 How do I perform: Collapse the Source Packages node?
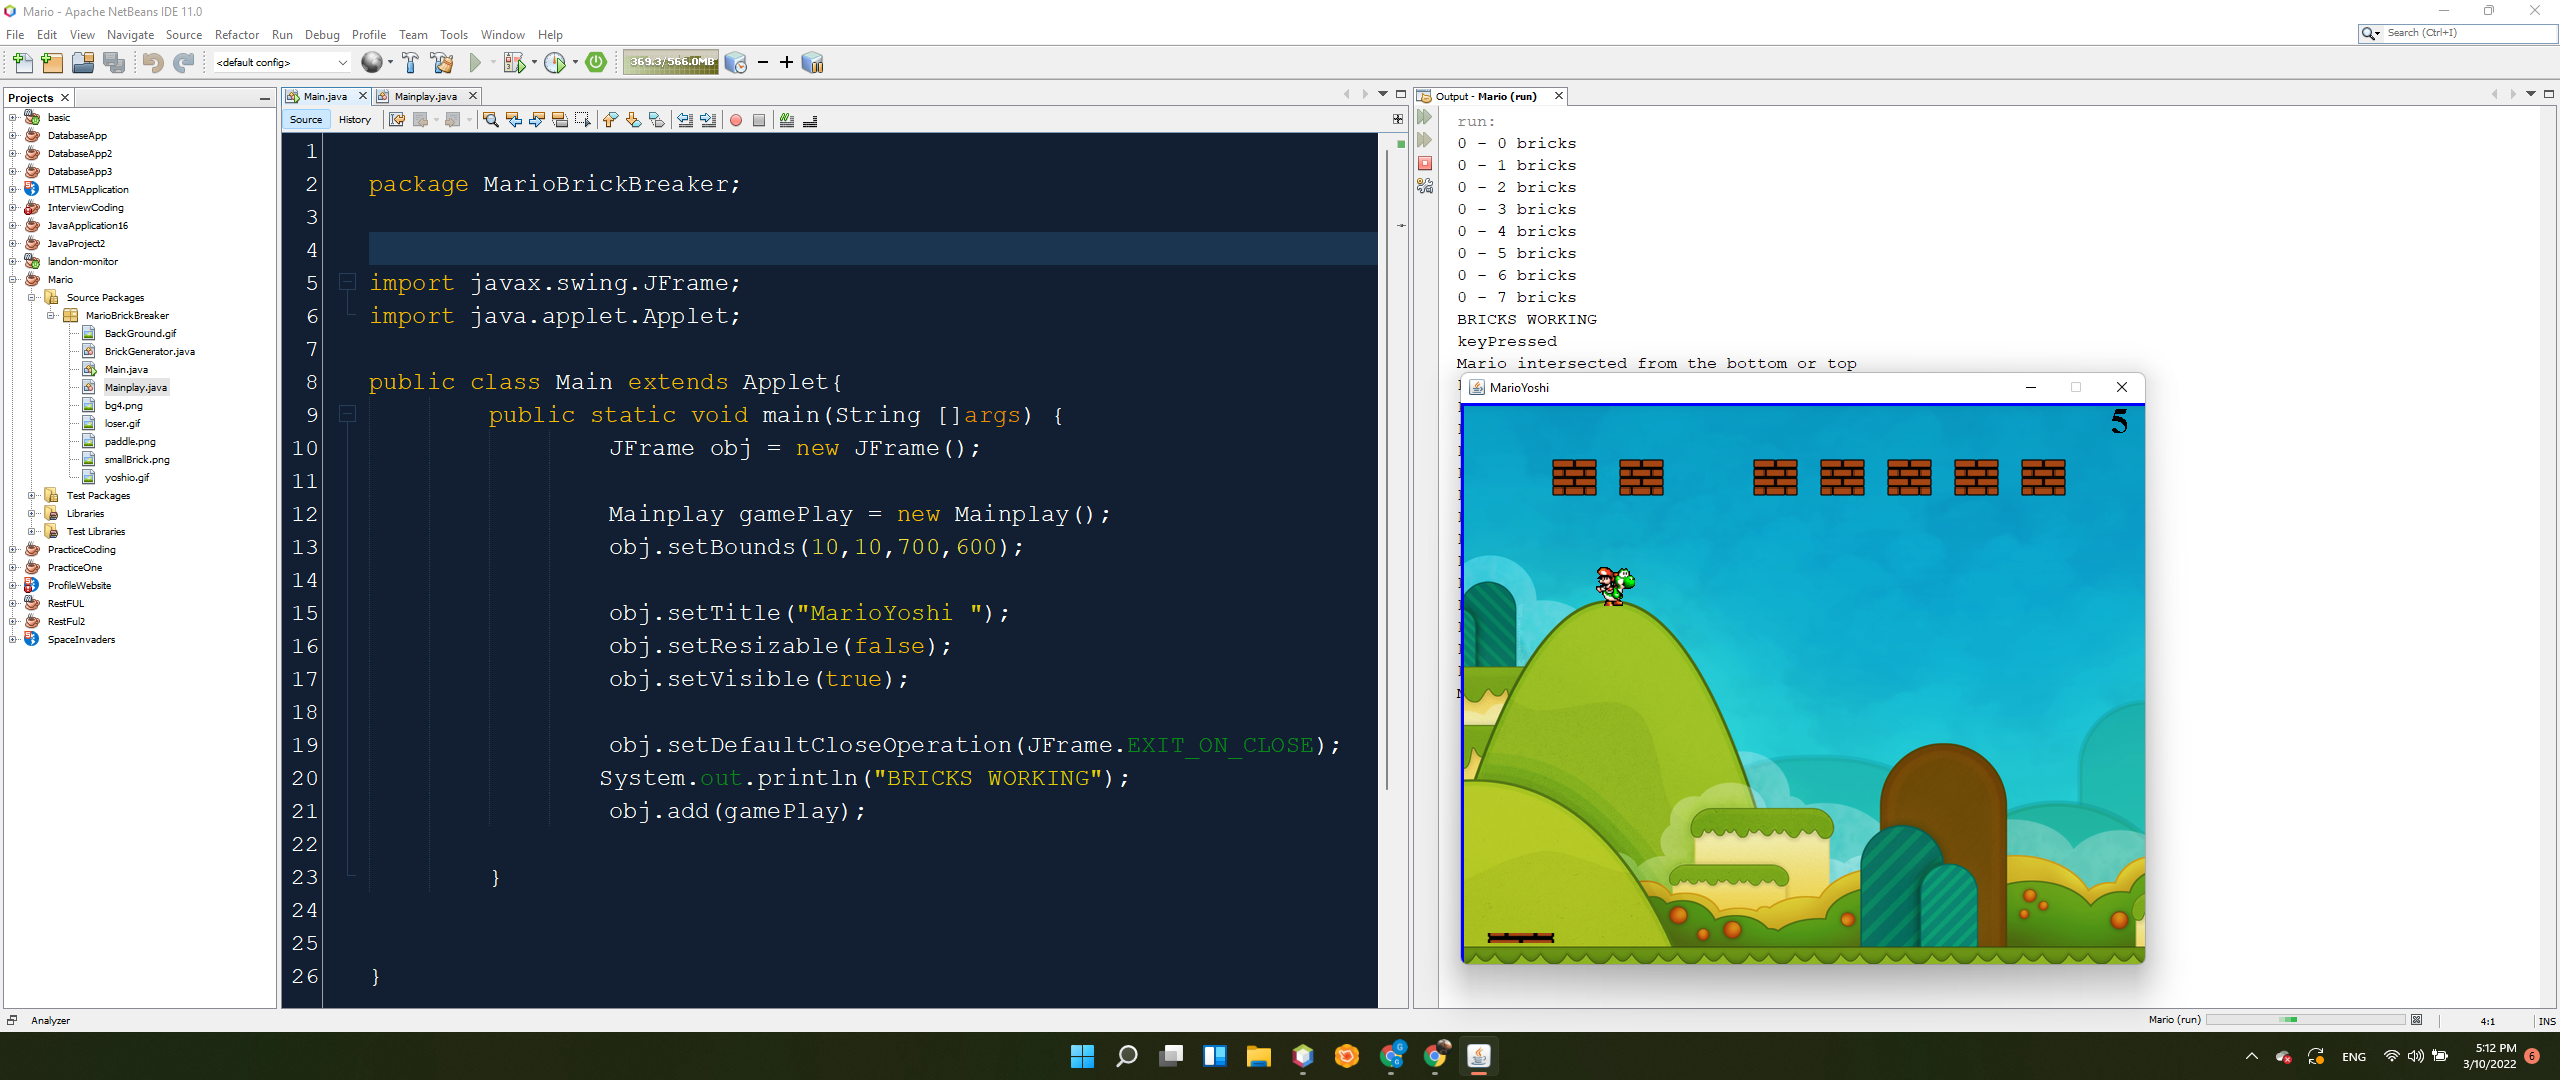[x=32, y=298]
